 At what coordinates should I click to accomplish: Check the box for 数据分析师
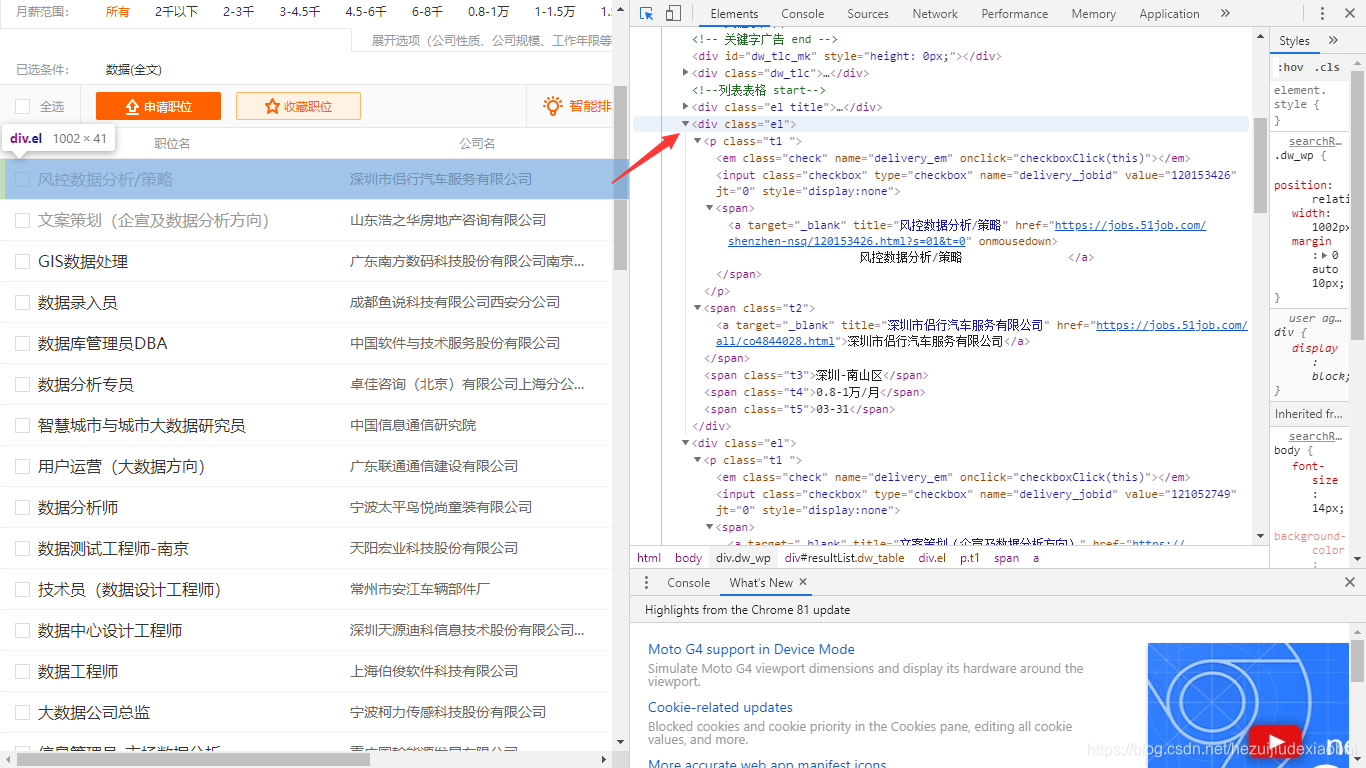(22, 508)
